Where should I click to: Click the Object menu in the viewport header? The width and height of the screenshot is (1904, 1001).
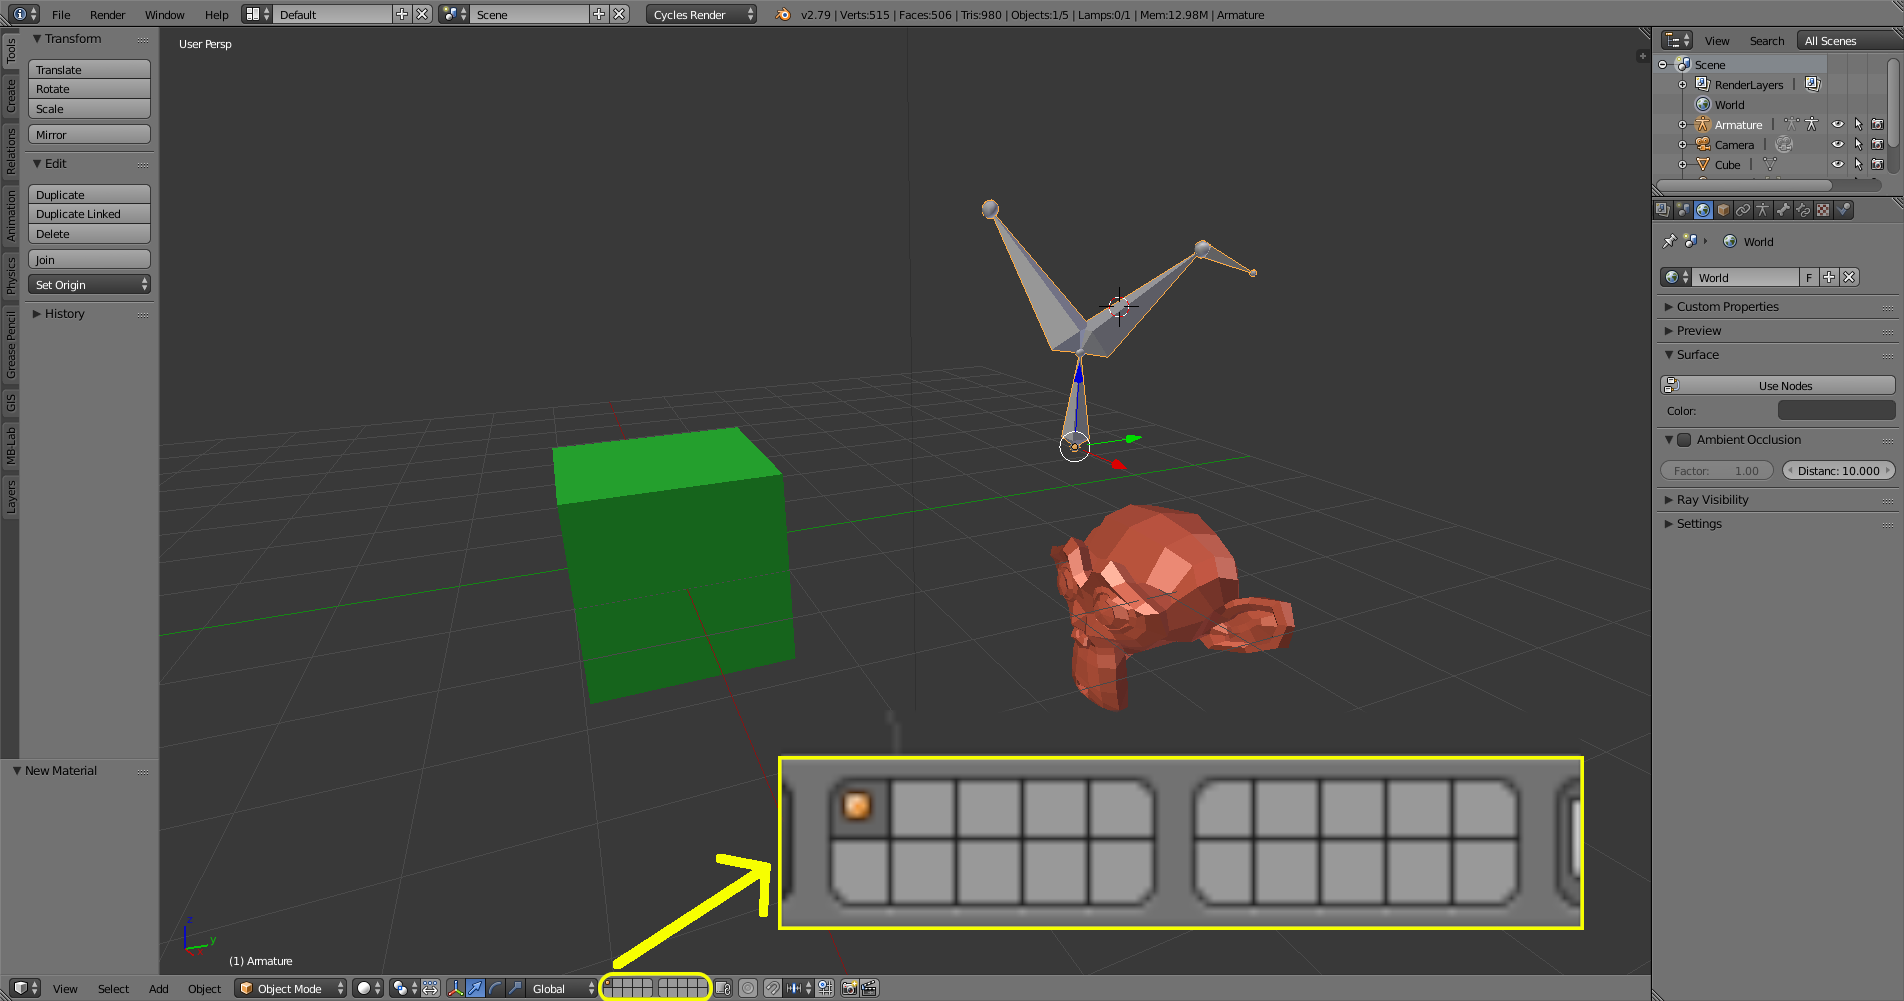(x=204, y=989)
